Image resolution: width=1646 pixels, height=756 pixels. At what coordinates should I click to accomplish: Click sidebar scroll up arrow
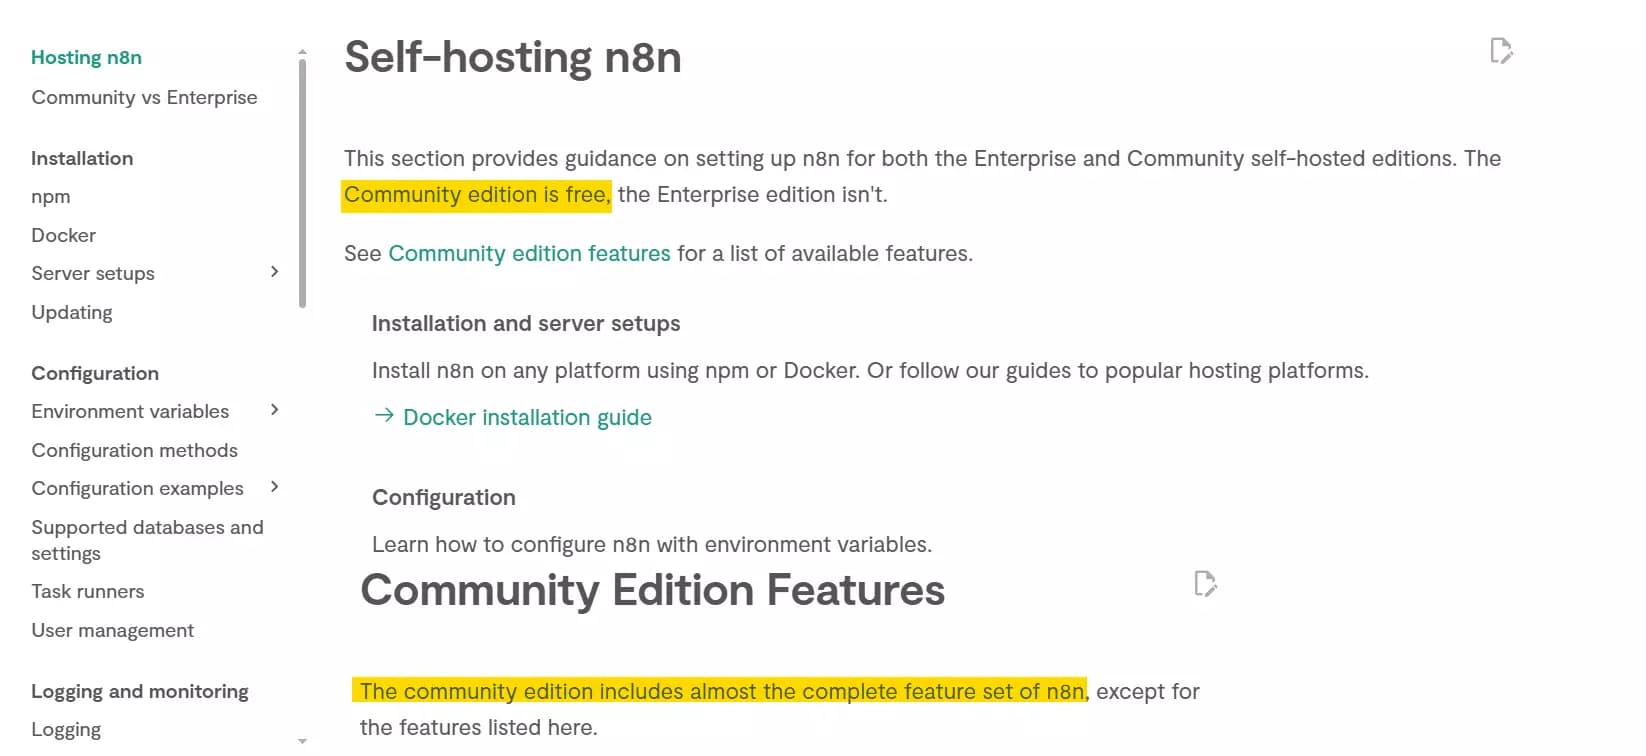point(302,52)
